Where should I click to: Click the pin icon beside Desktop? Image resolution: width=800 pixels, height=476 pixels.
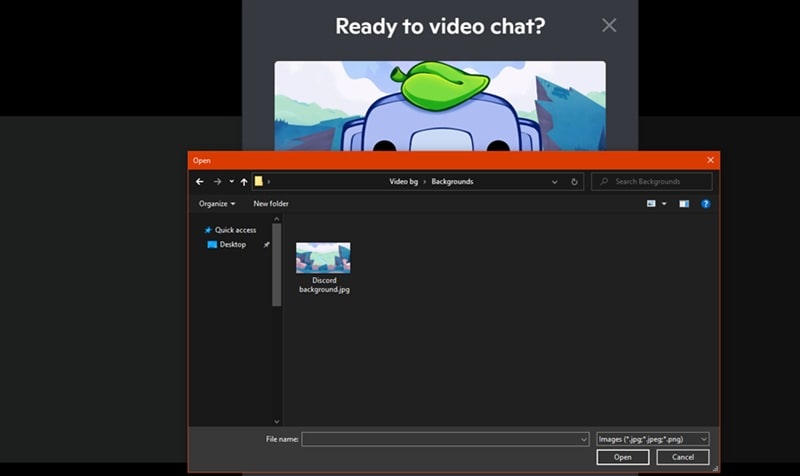coord(266,245)
